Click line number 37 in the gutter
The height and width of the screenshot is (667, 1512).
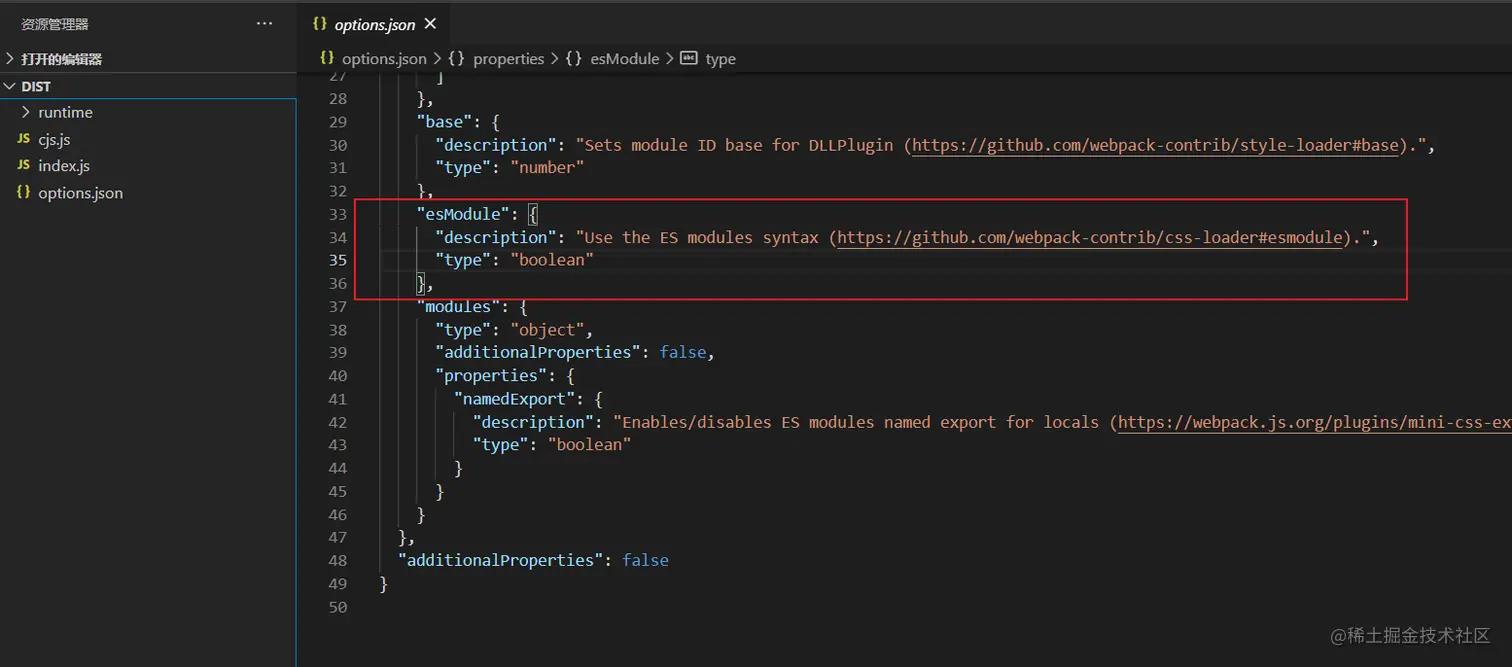tap(337, 306)
